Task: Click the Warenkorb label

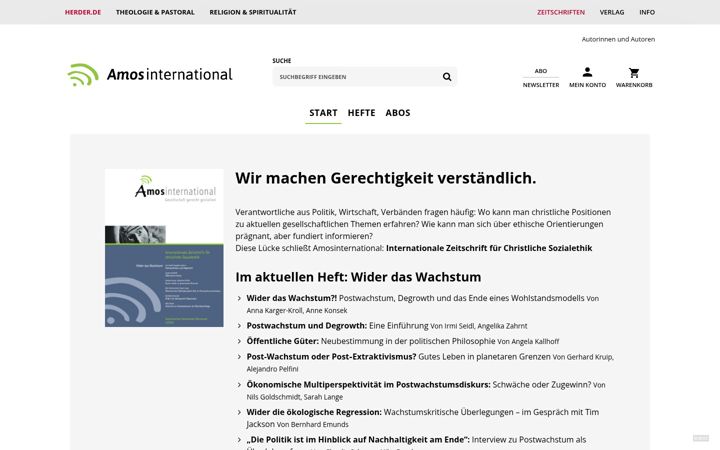Action: [634, 85]
